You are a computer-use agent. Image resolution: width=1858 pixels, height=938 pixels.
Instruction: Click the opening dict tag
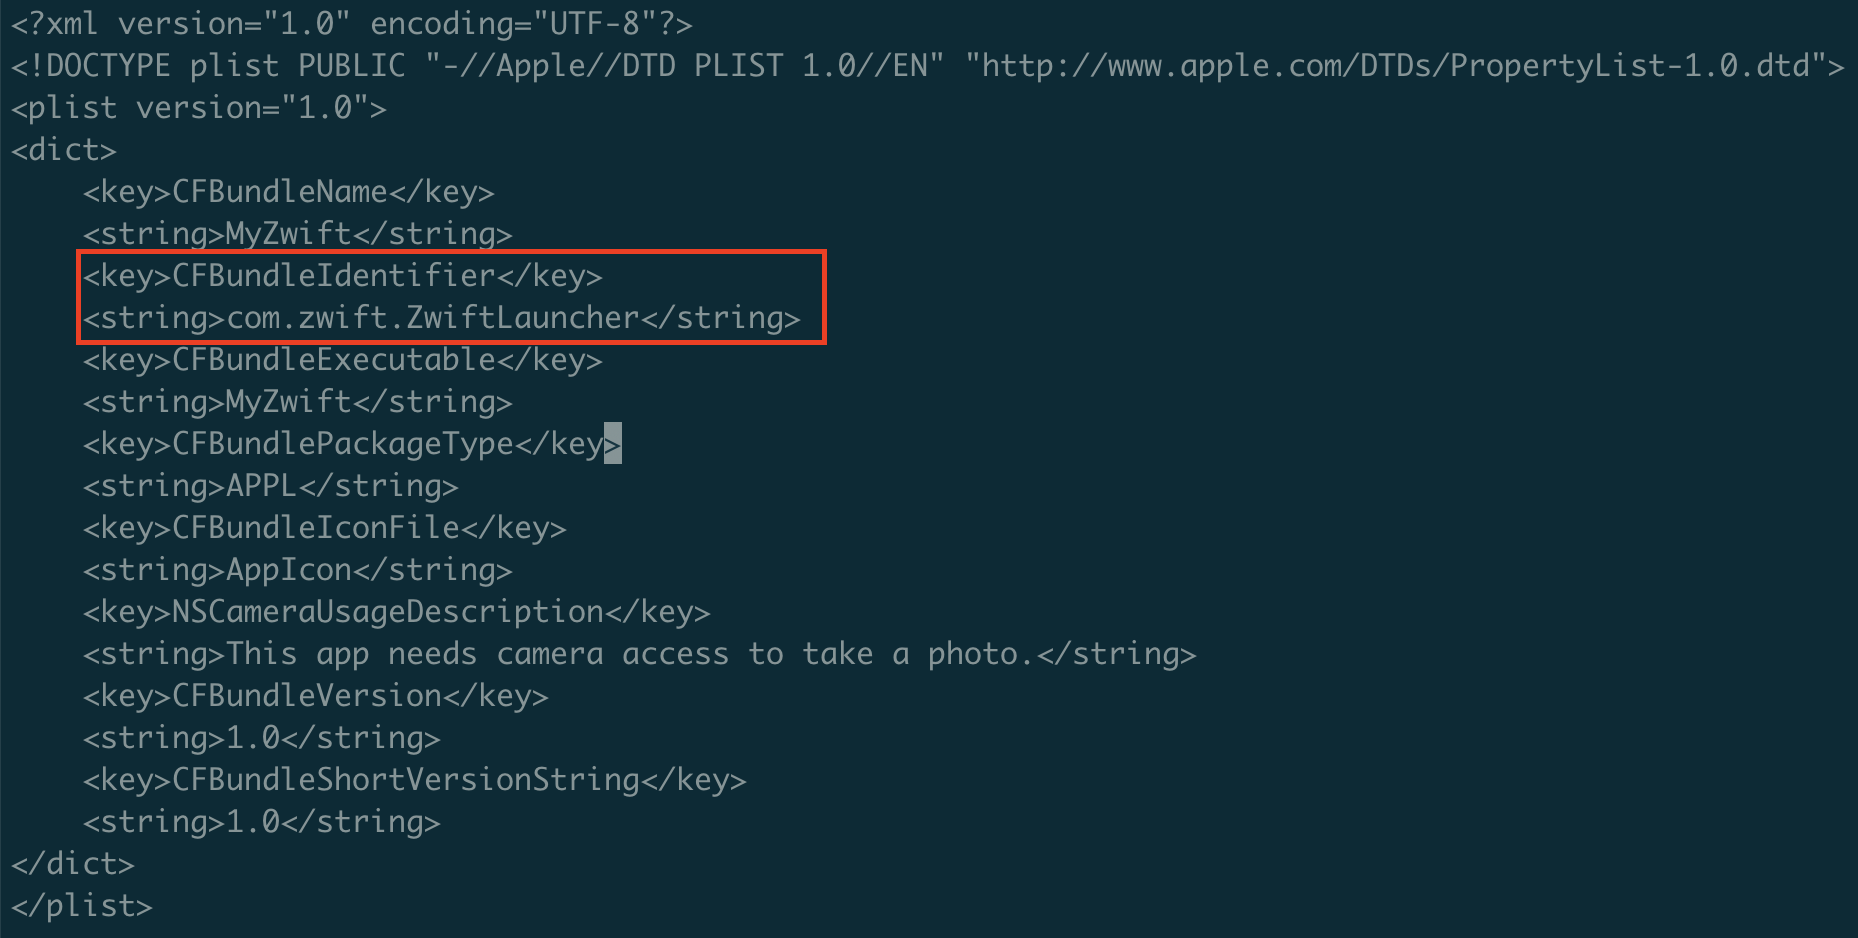pyautogui.click(x=64, y=150)
